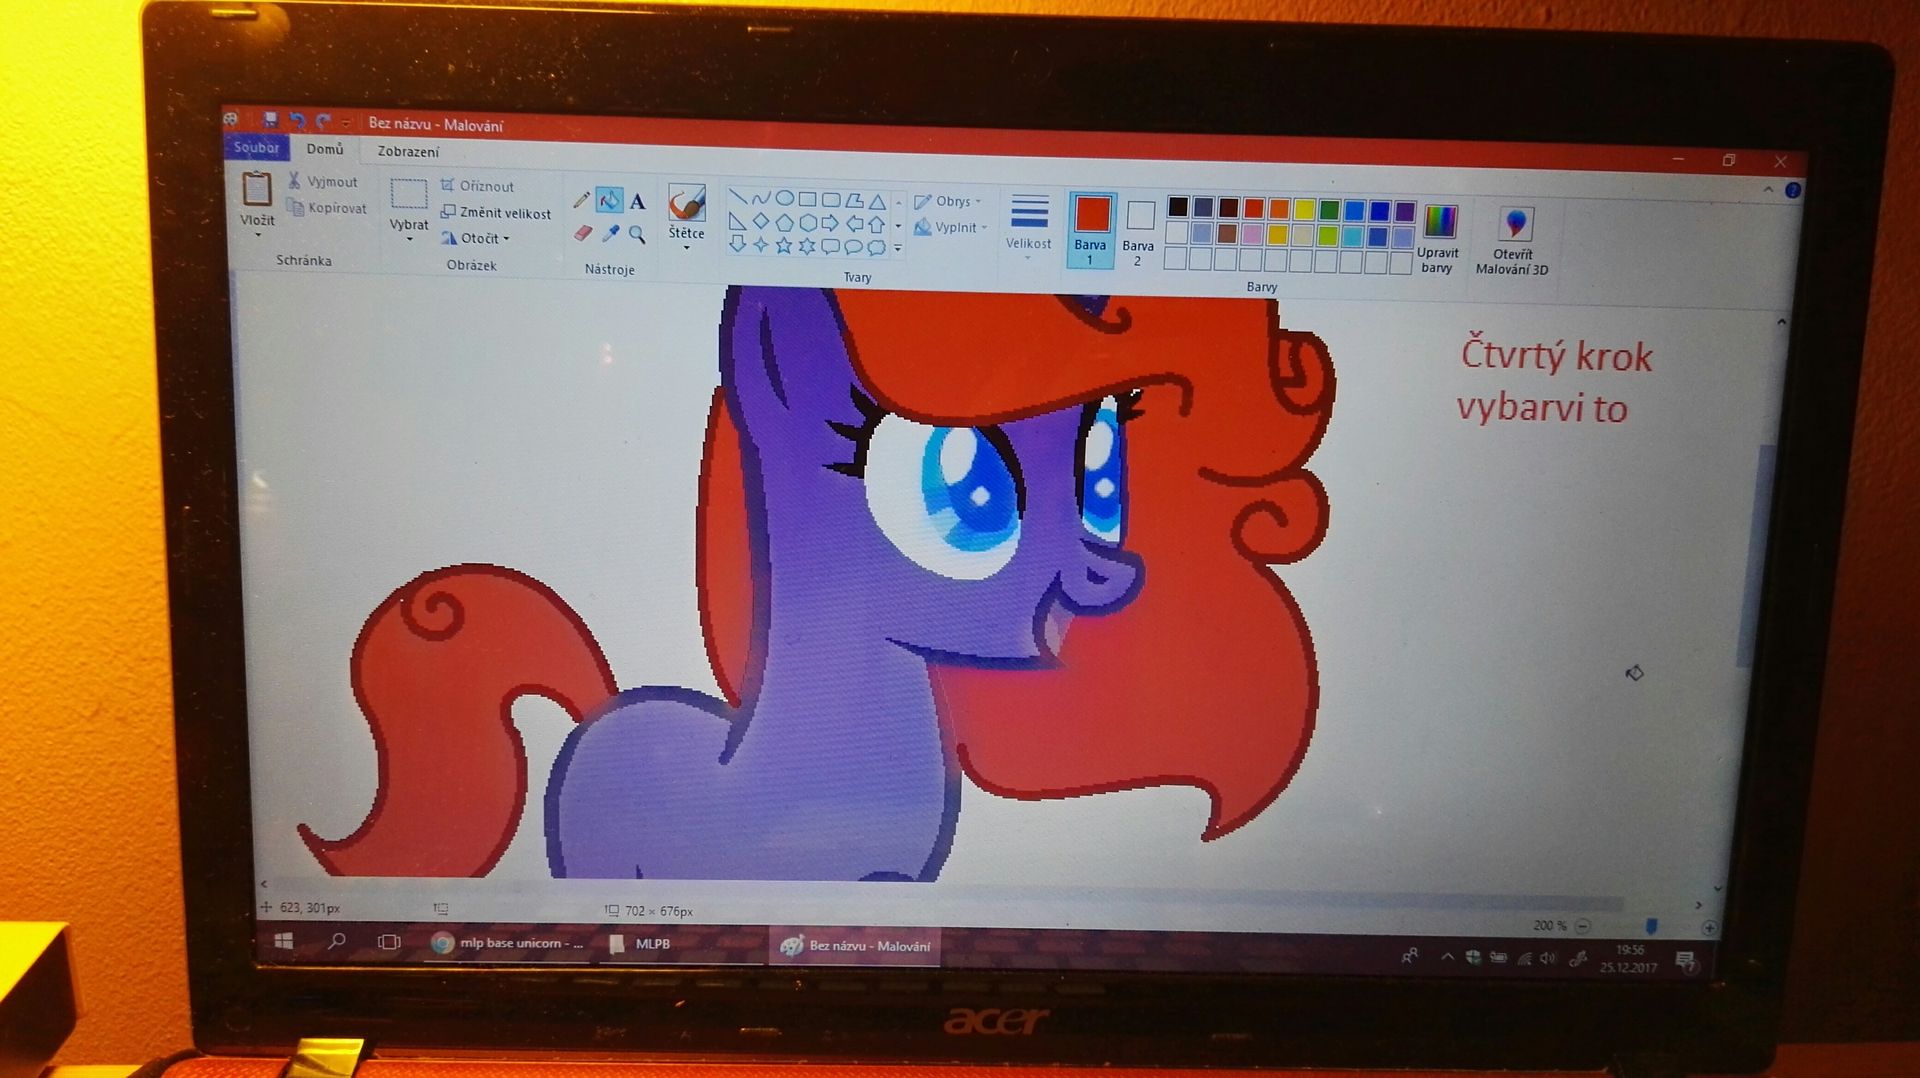Choose the black color swatch

(1178, 207)
